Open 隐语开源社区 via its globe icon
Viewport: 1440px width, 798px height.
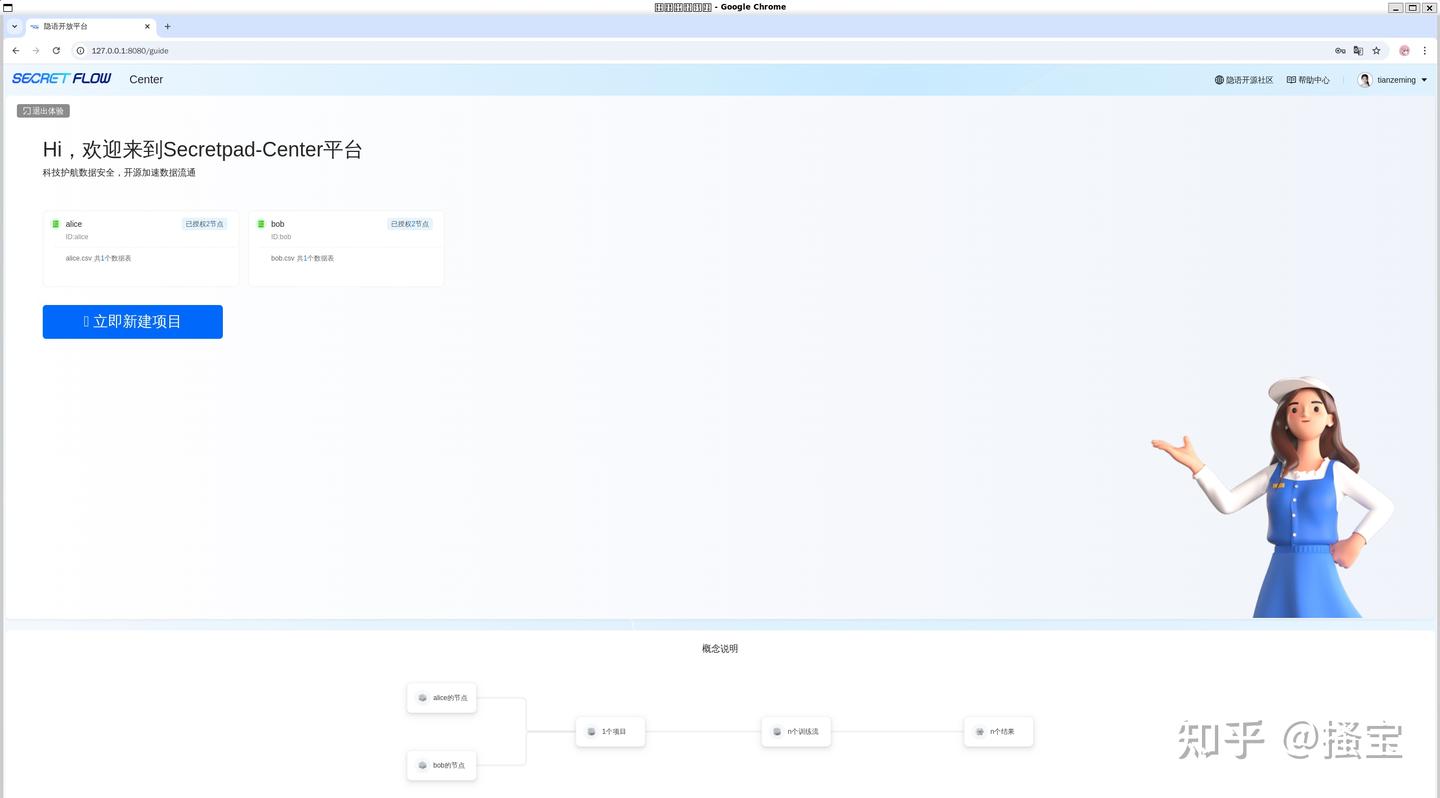click(x=1218, y=79)
